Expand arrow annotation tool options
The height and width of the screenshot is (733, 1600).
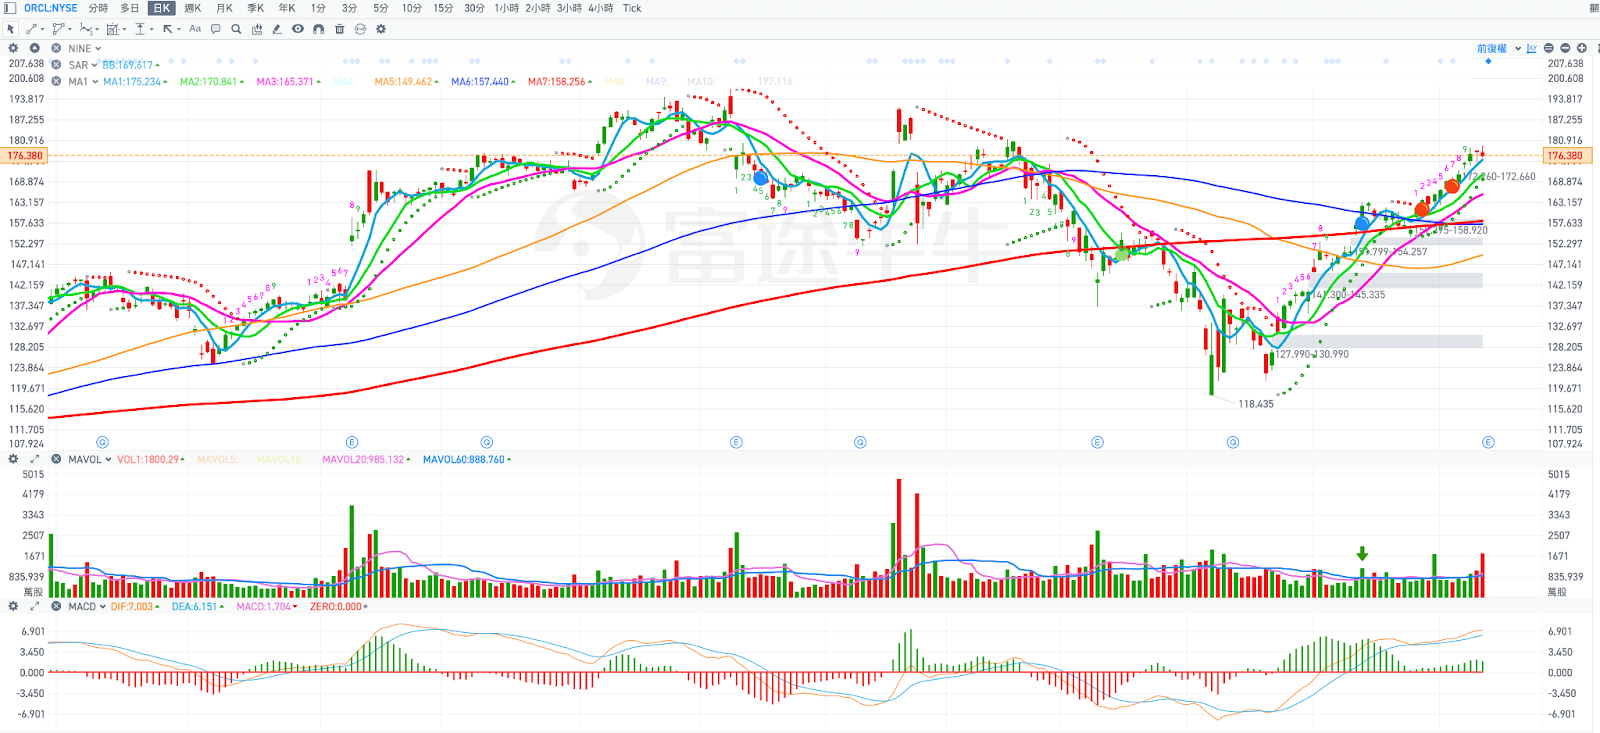pos(178,29)
